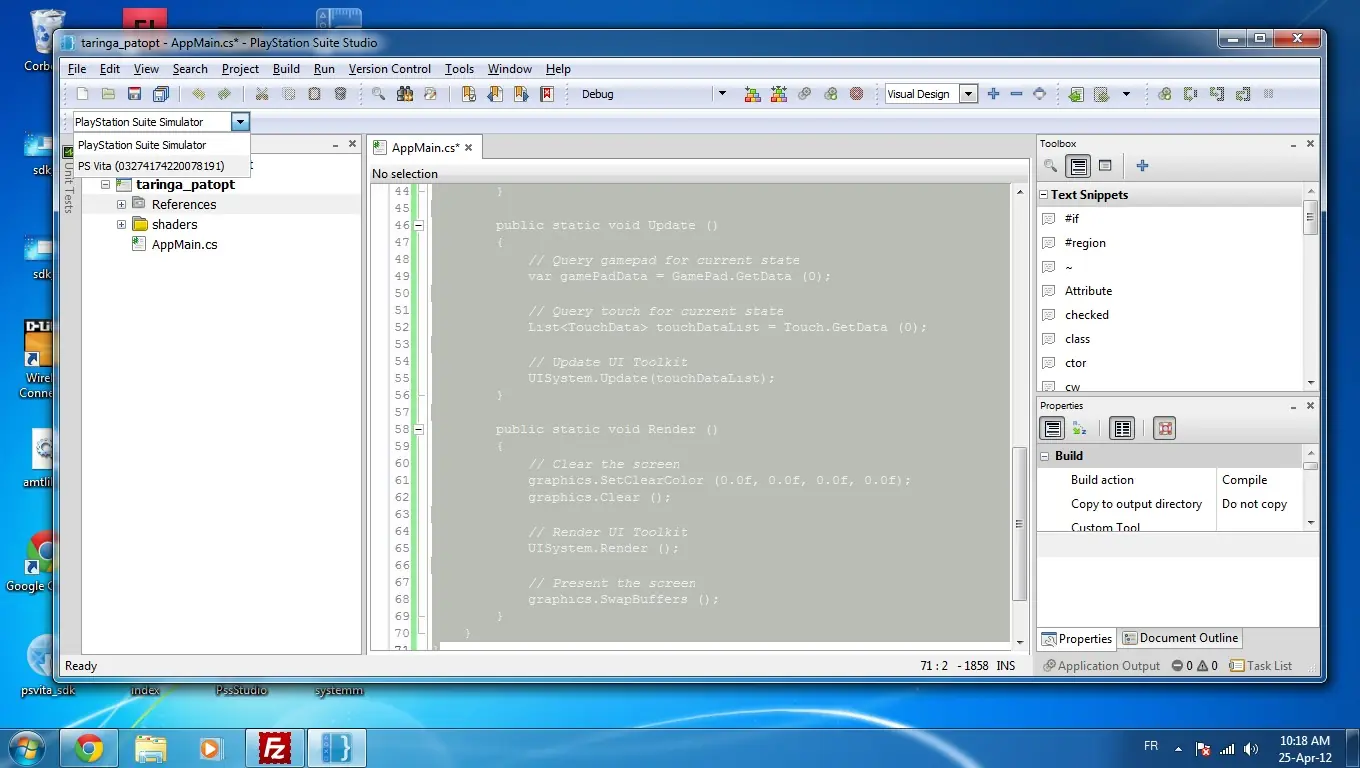1360x768 pixels.
Task: Open the FileZilla icon in the taskbar
Action: 273,747
